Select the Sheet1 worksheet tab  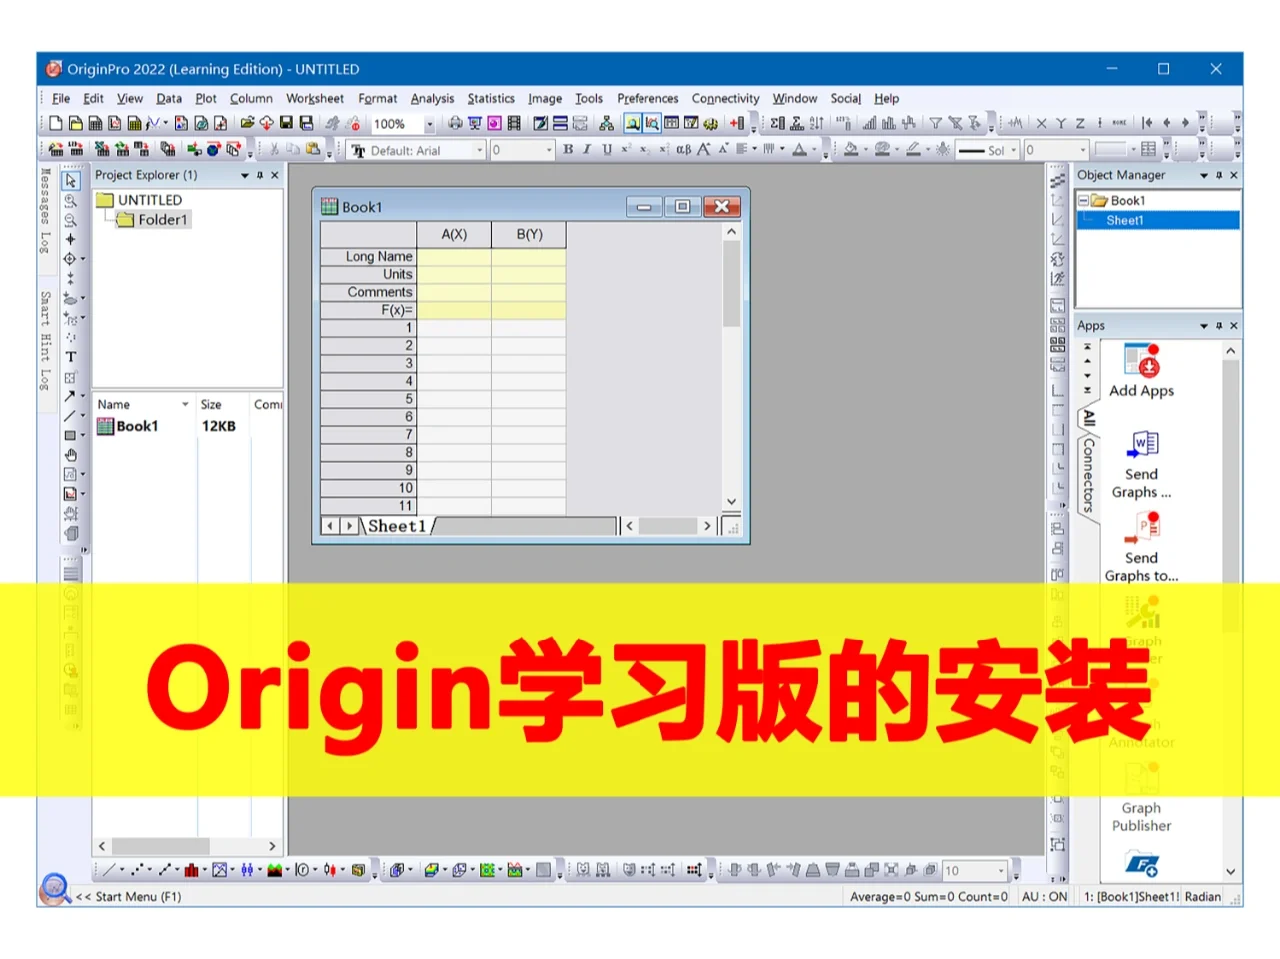tap(397, 526)
